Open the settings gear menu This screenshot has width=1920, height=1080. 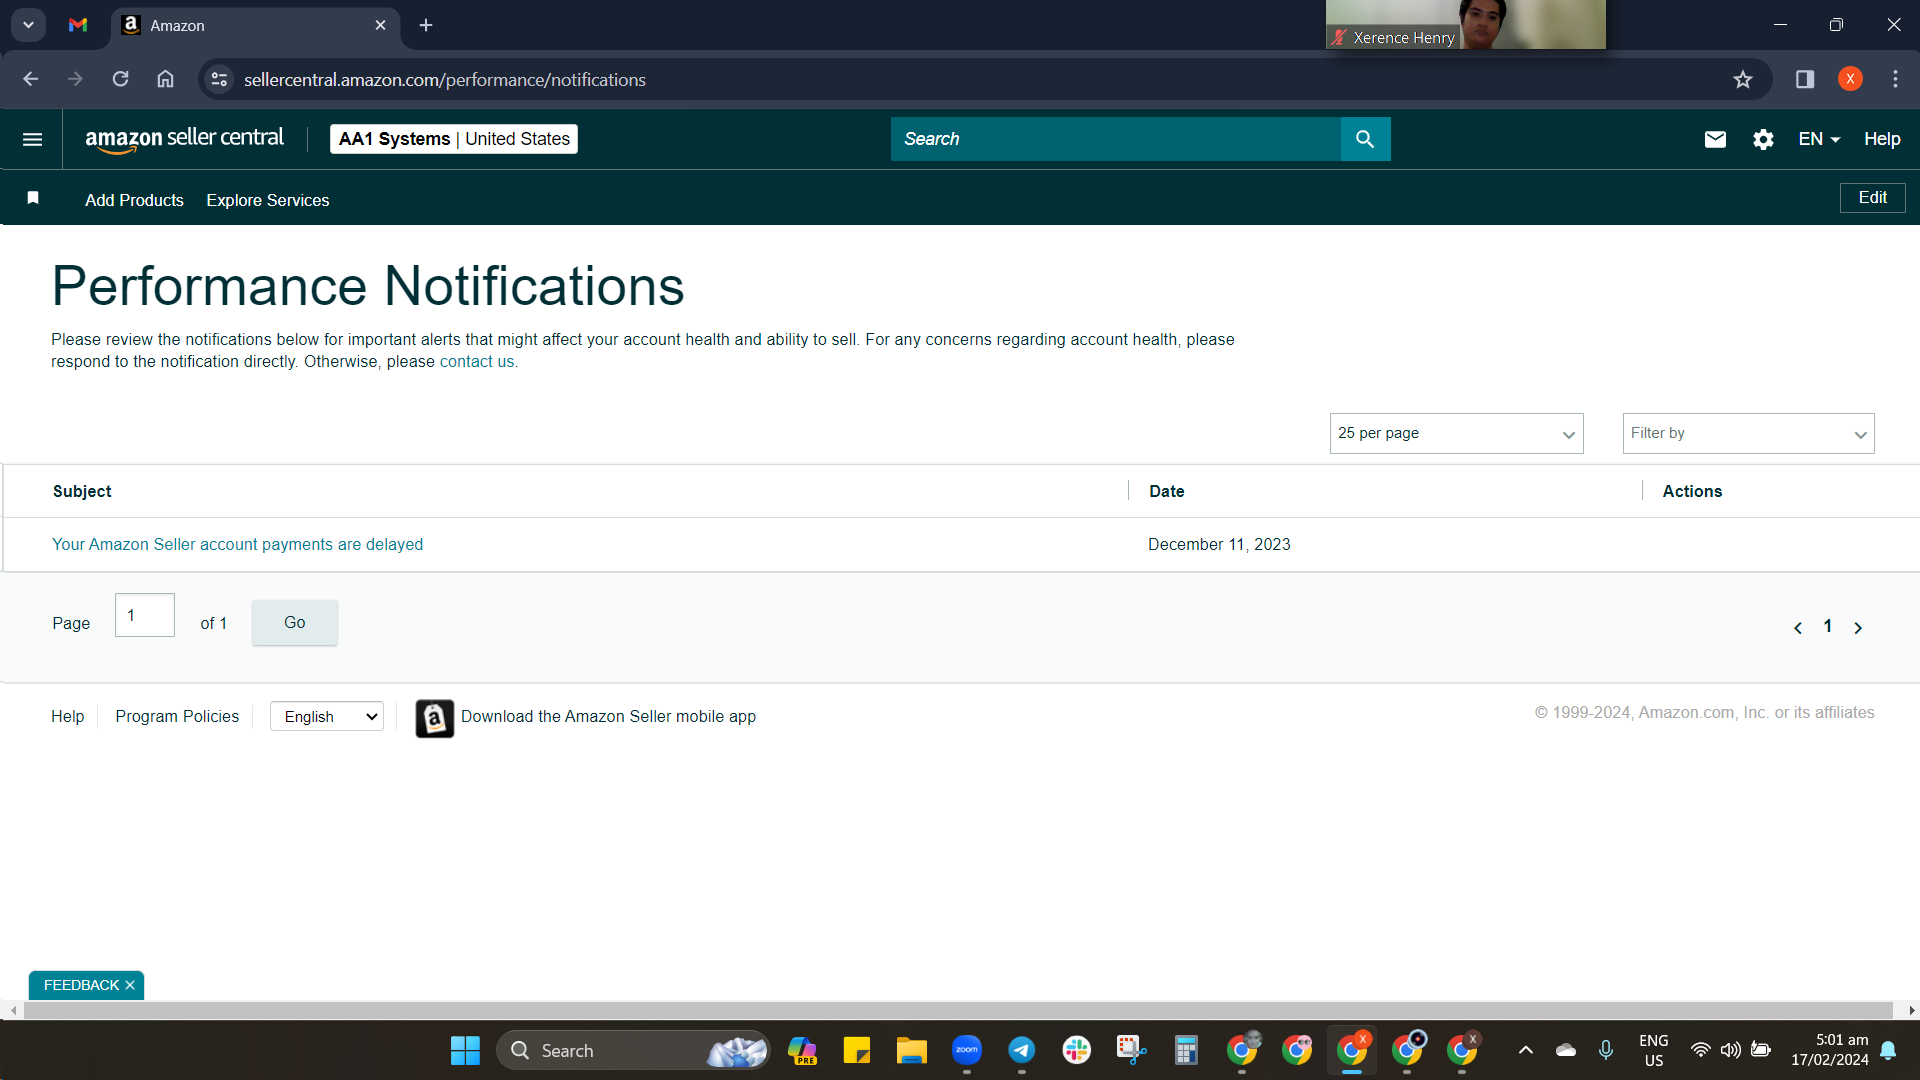pos(1763,139)
